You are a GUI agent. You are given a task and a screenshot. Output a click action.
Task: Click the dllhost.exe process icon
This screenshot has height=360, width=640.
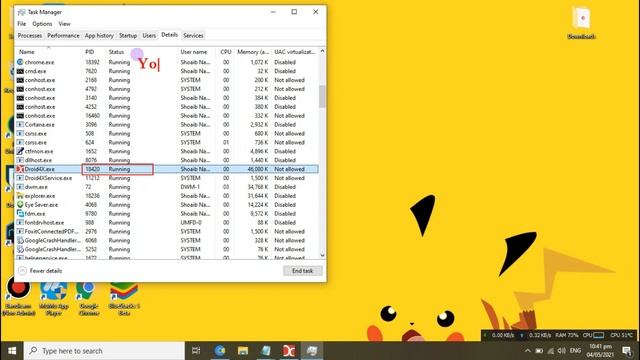20,160
